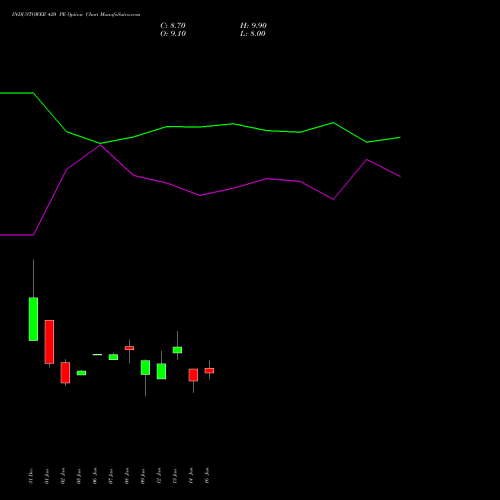Viewport: 500px width, 500px height.
Task: Click the '07 Jan' date label
Action: [111, 476]
